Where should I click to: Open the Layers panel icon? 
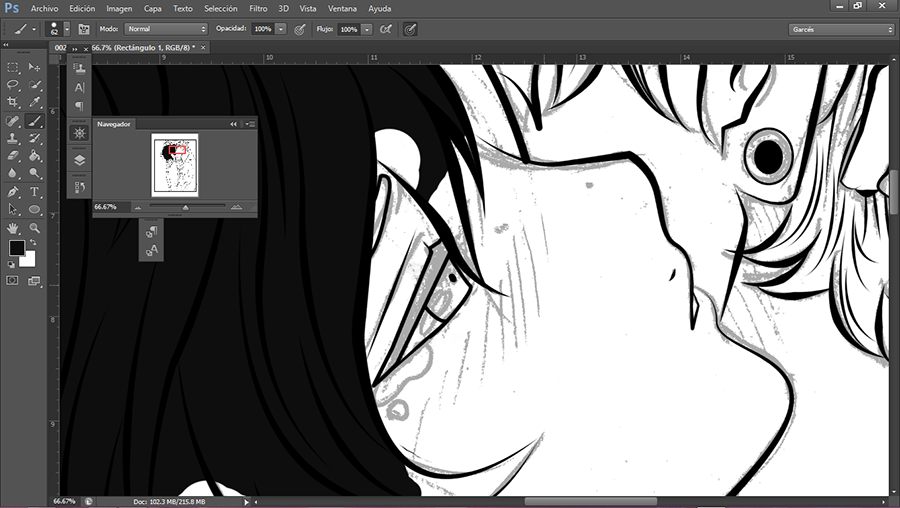click(x=80, y=159)
